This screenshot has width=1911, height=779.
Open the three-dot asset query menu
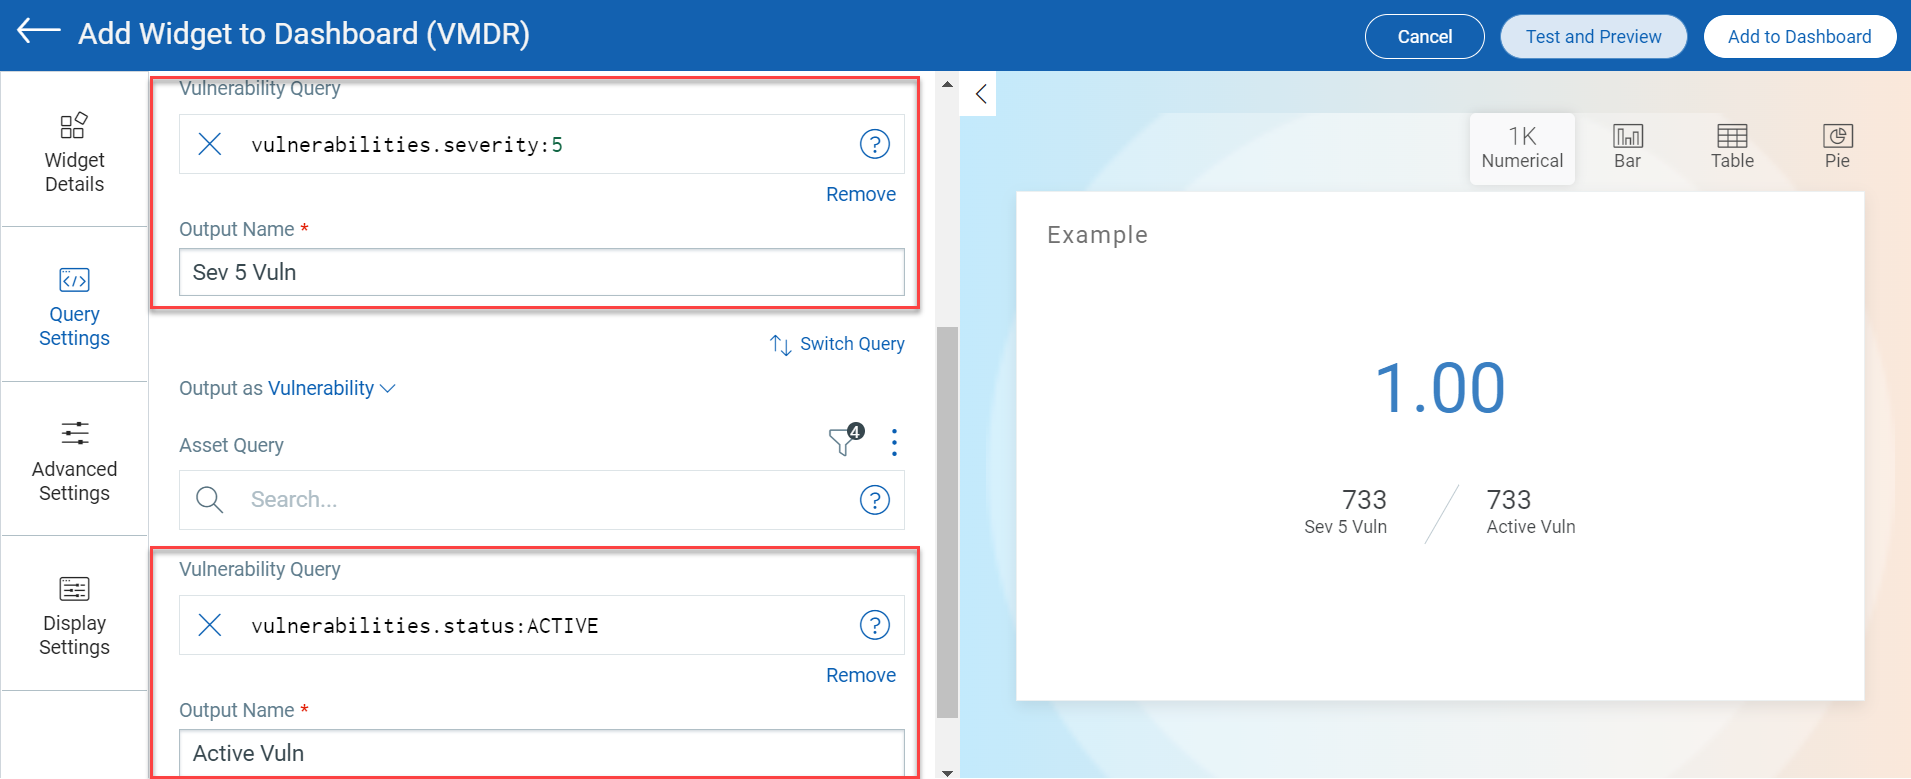[894, 442]
